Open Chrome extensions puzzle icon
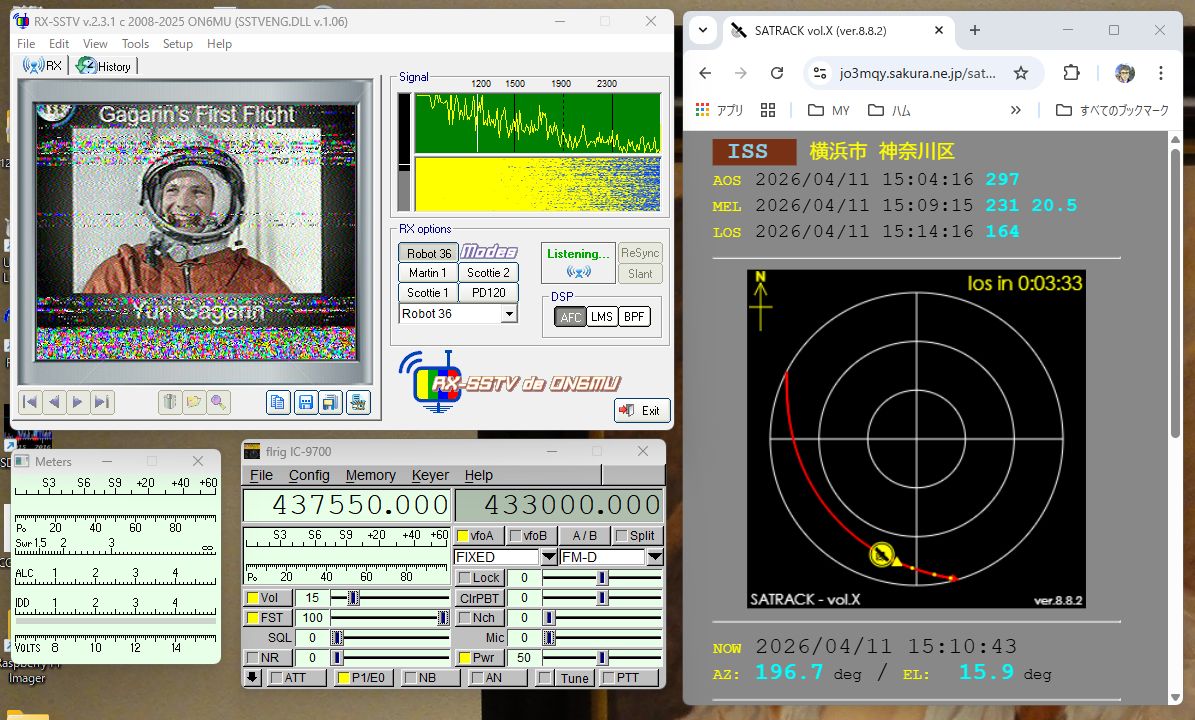 pos(1072,73)
